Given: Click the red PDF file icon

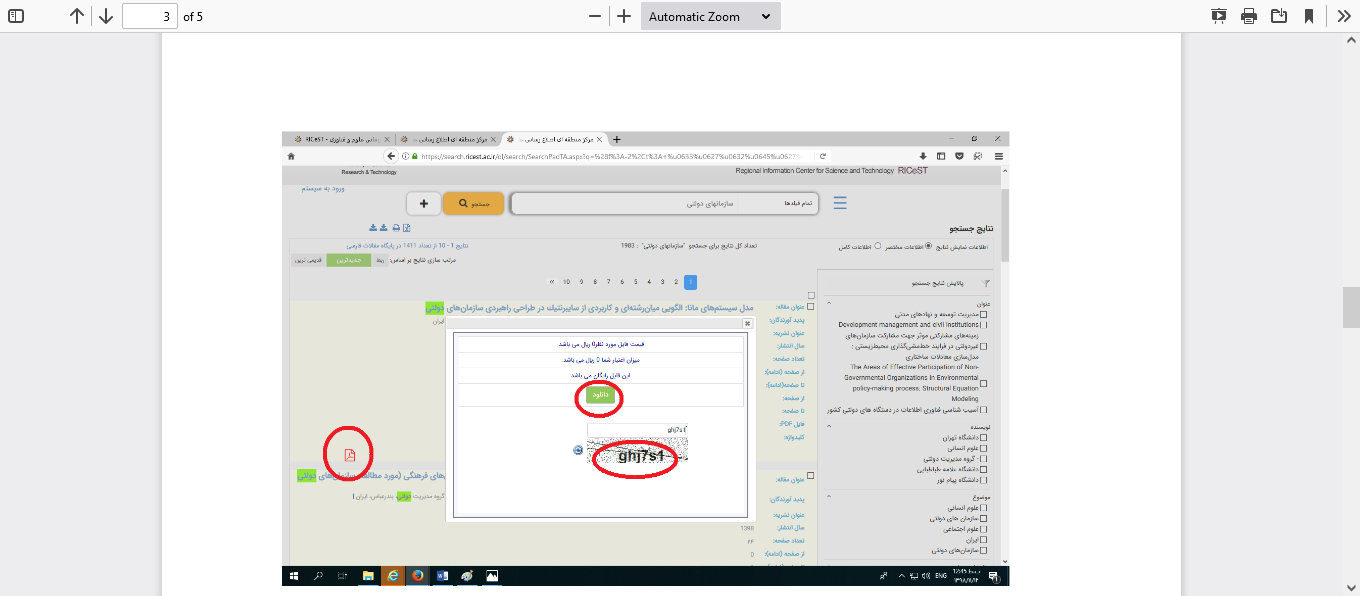Looking at the screenshot, I should pyautogui.click(x=350, y=455).
